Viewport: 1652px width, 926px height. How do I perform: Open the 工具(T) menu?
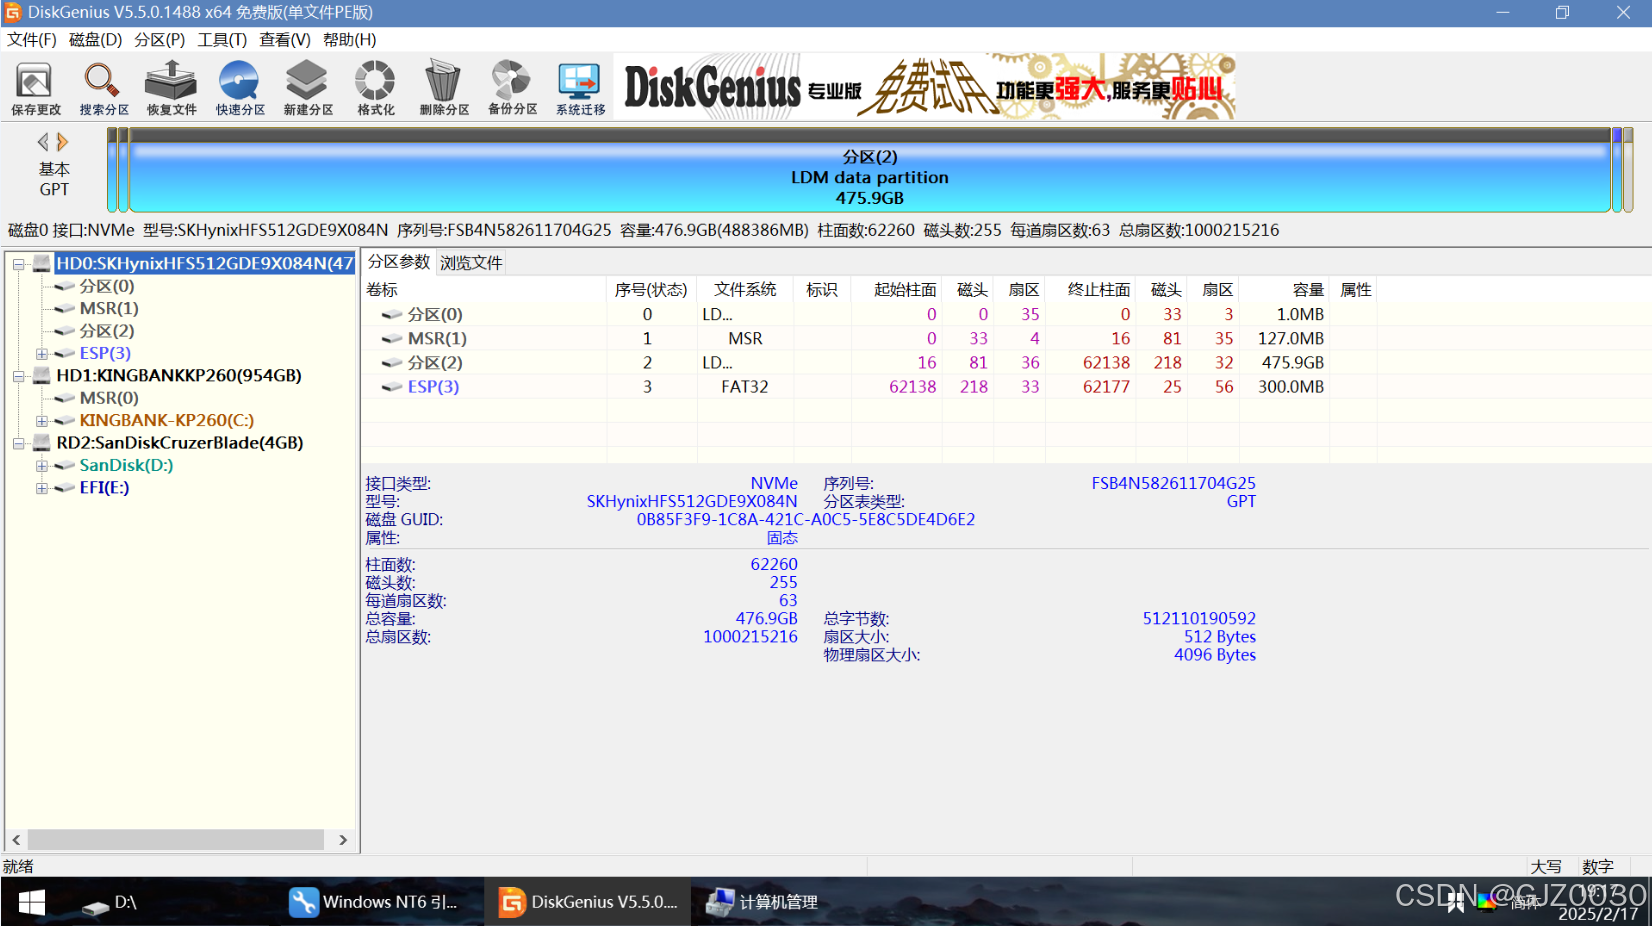222,39
